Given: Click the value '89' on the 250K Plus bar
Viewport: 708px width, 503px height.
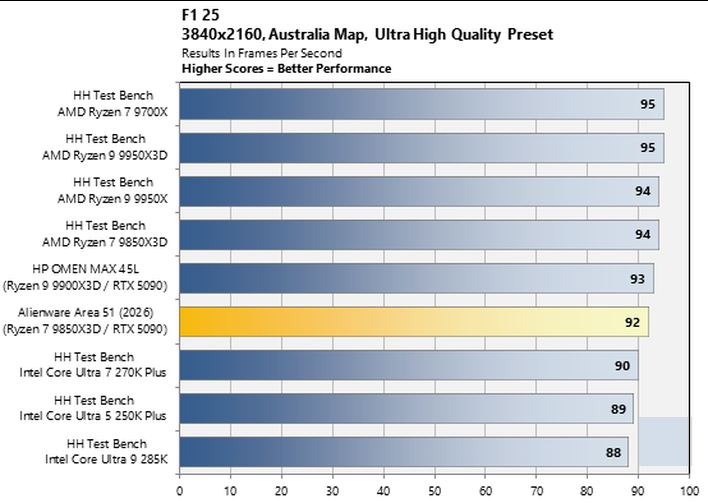Looking at the screenshot, I should point(618,409).
